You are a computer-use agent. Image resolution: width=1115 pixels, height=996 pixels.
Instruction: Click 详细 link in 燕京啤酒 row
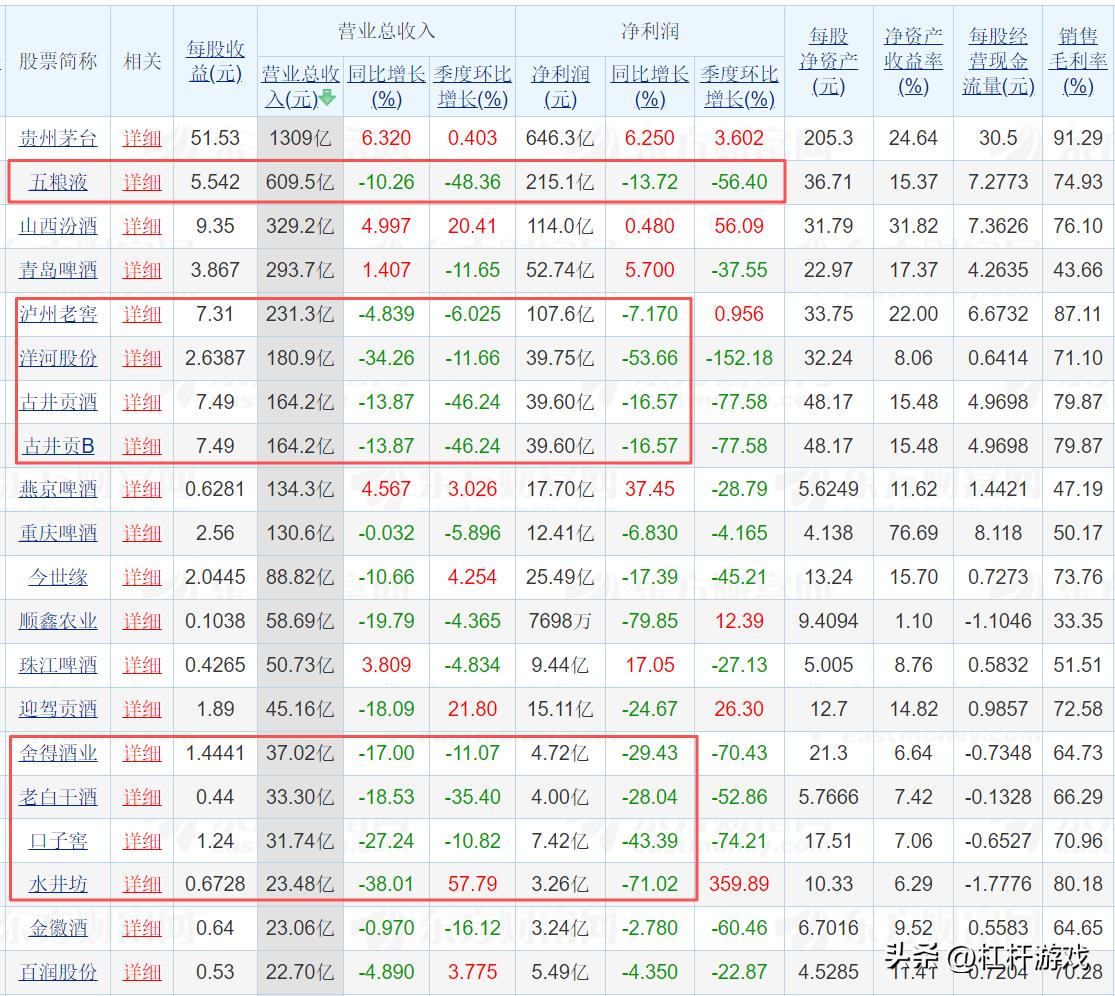pyautogui.click(x=142, y=489)
